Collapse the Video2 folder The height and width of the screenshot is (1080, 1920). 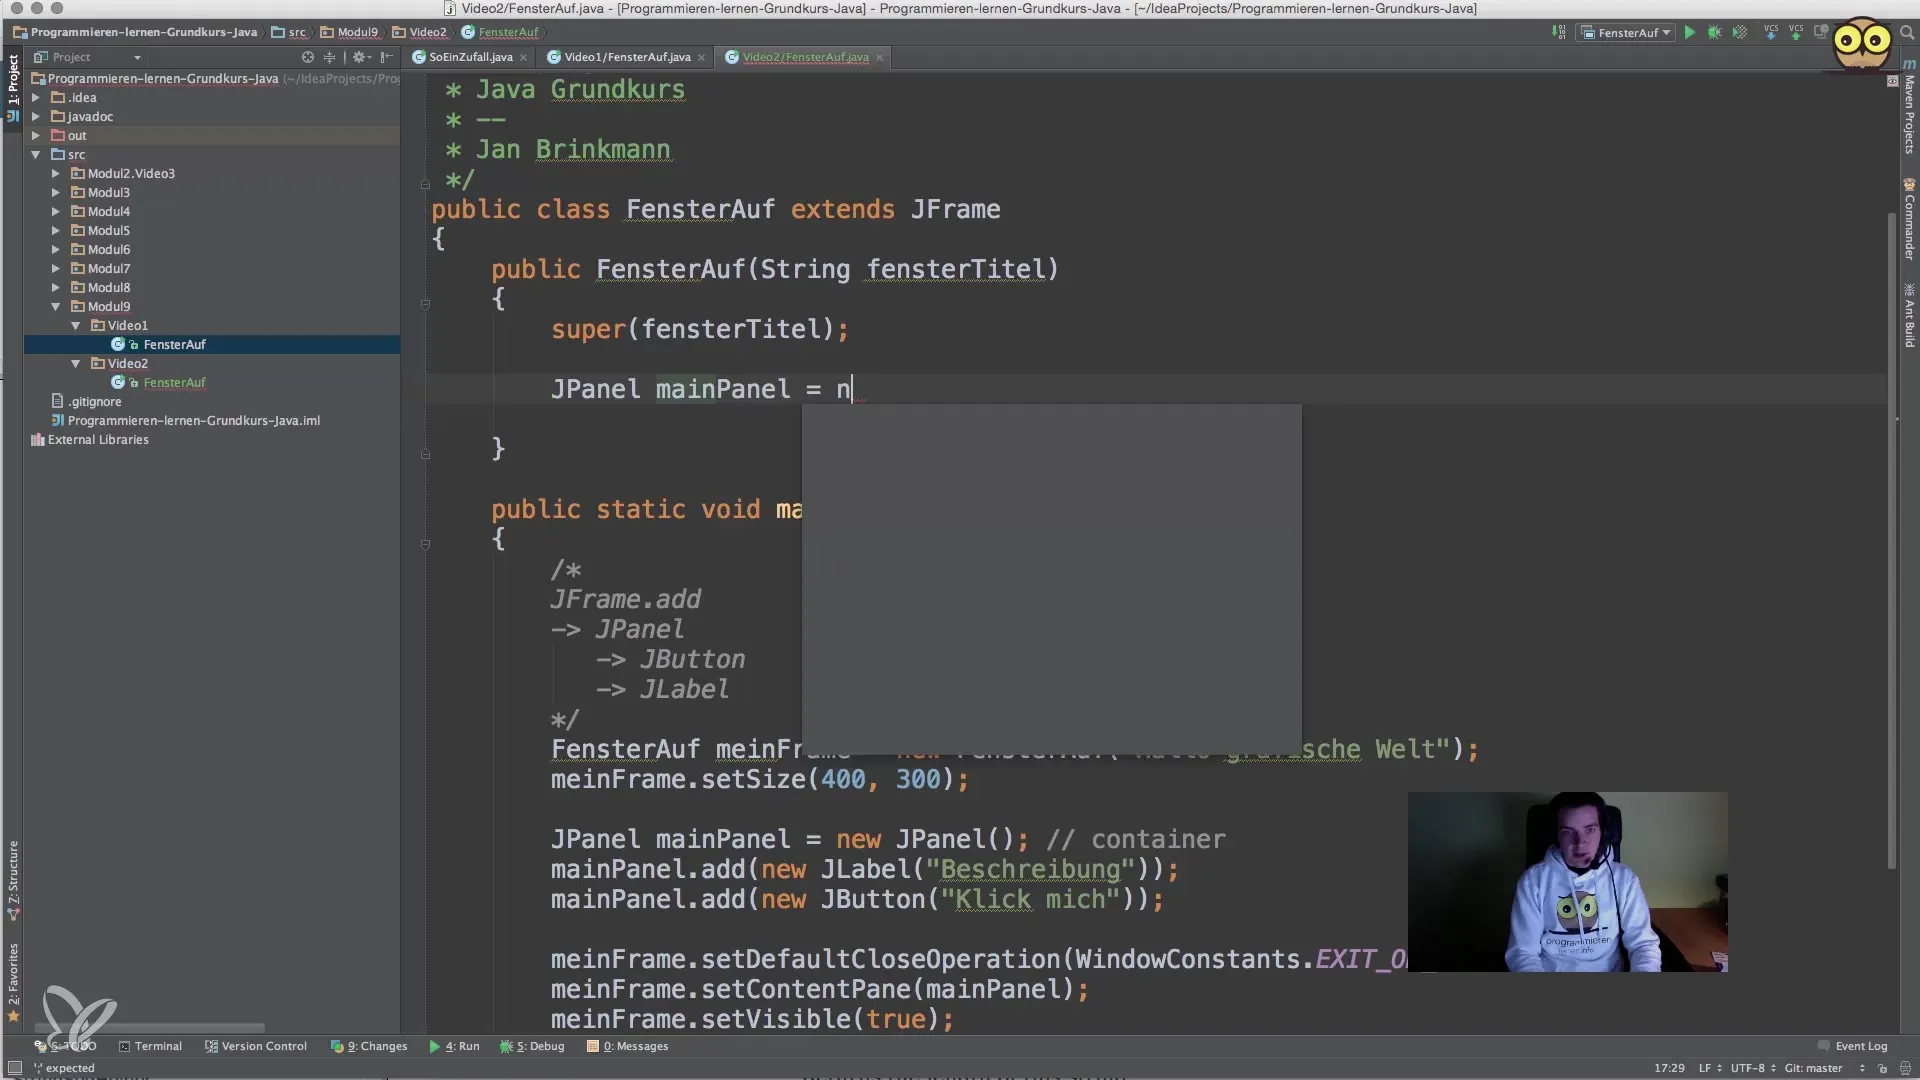75,364
